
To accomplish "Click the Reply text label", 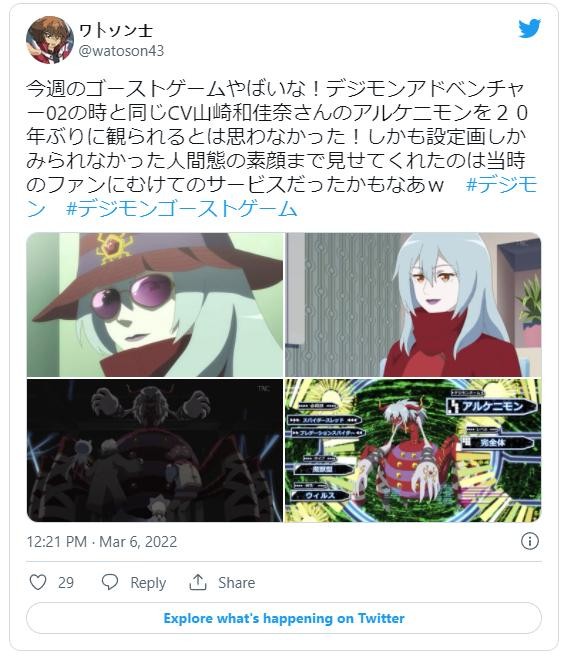I will point(148,583).
